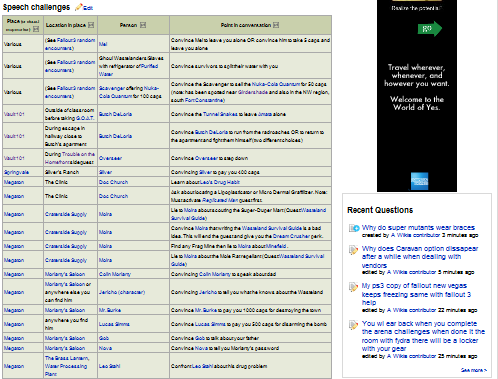
Task: Open Vault 101 link in the Overseer row
Action: [x=14, y=158]
